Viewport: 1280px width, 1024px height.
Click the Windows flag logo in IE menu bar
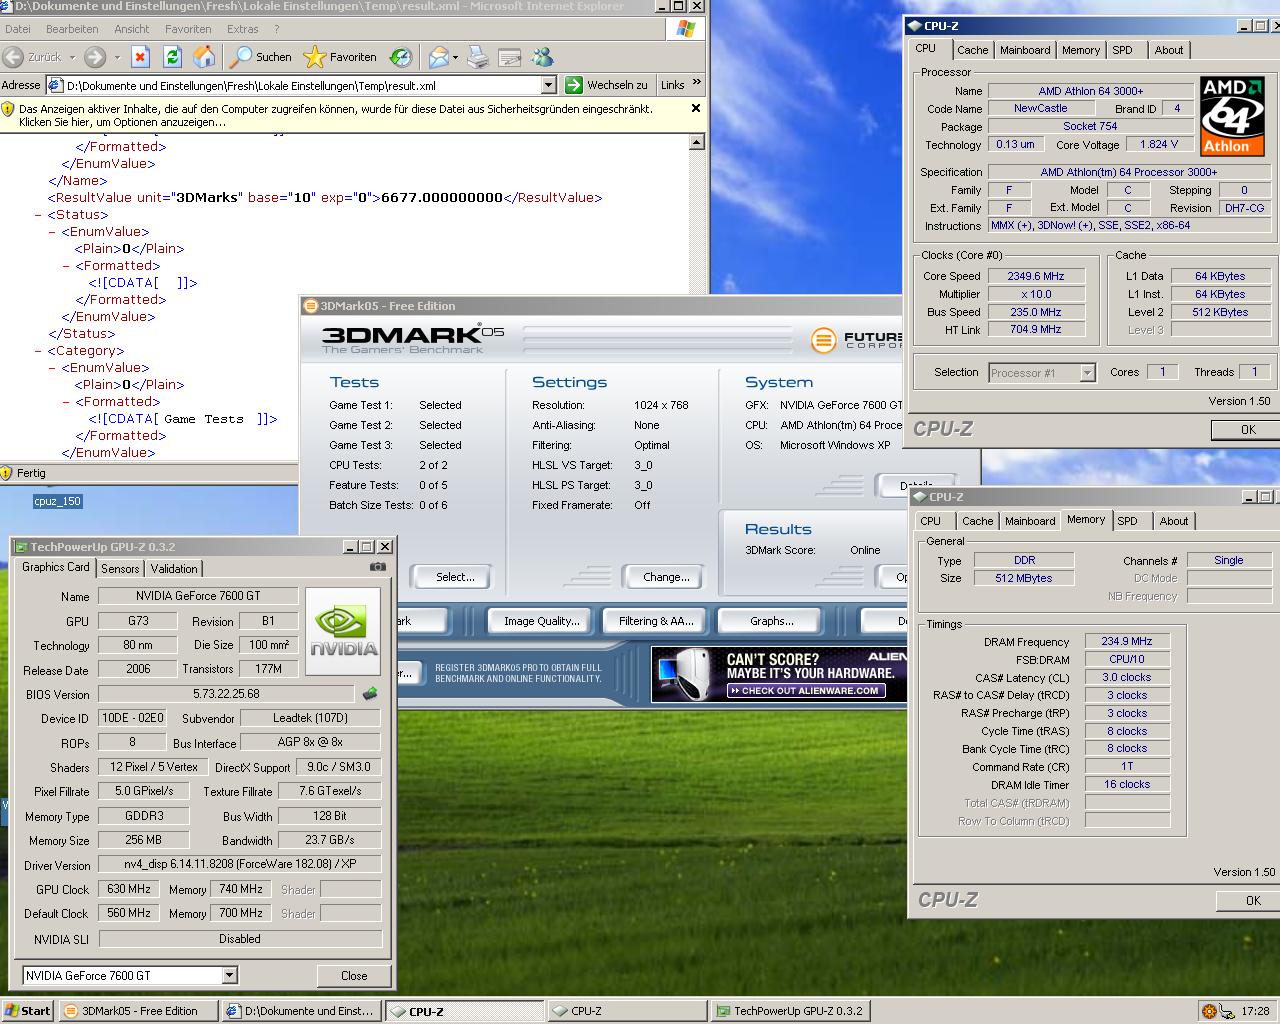click(685, 29)
